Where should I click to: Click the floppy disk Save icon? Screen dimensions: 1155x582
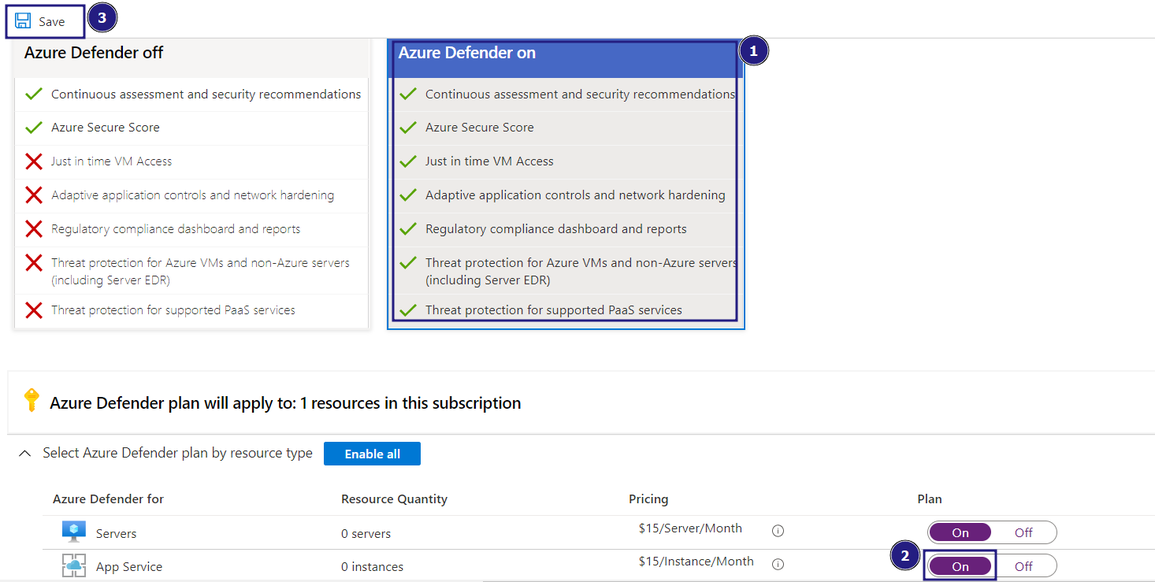[23, 21]
